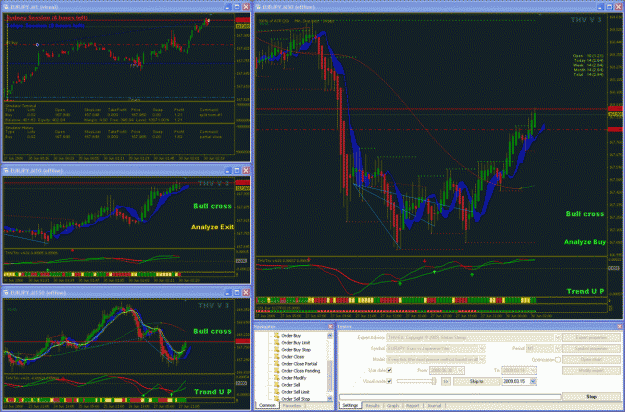625x412 pixels.
Task: Click the Bull cross label in M10 chart
Action: (212, 206)
